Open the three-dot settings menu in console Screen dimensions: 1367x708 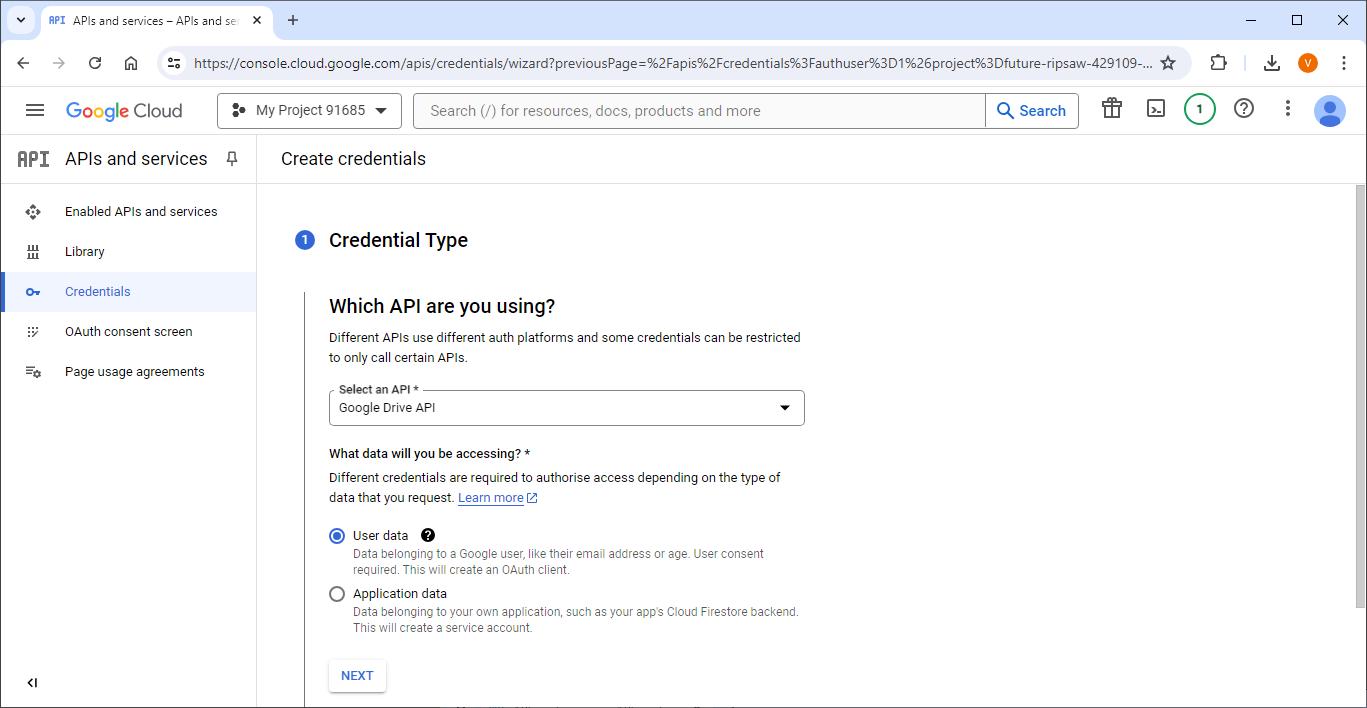[x=1288, y=109]
